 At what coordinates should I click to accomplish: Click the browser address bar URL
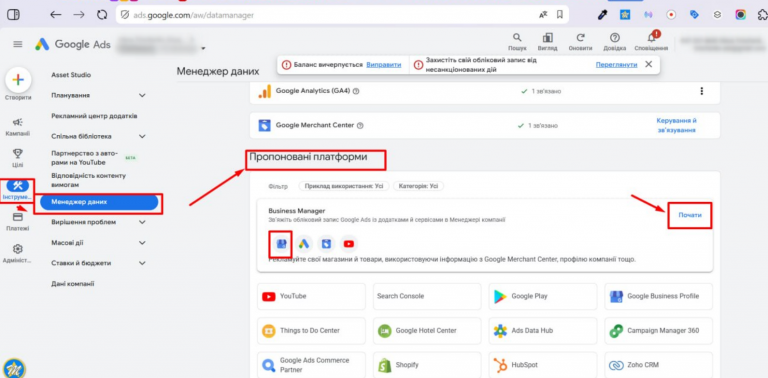[194, 15]
